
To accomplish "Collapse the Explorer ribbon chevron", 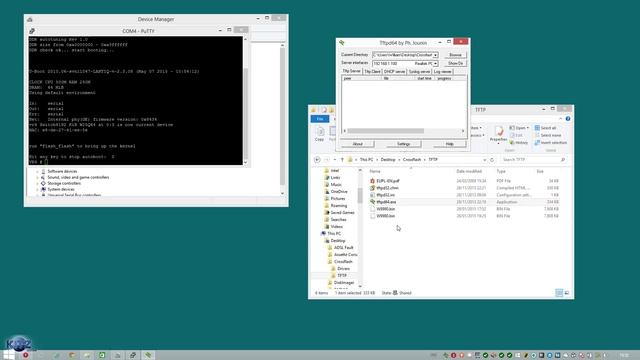I will pyautogui.click(x=560, y=119).
